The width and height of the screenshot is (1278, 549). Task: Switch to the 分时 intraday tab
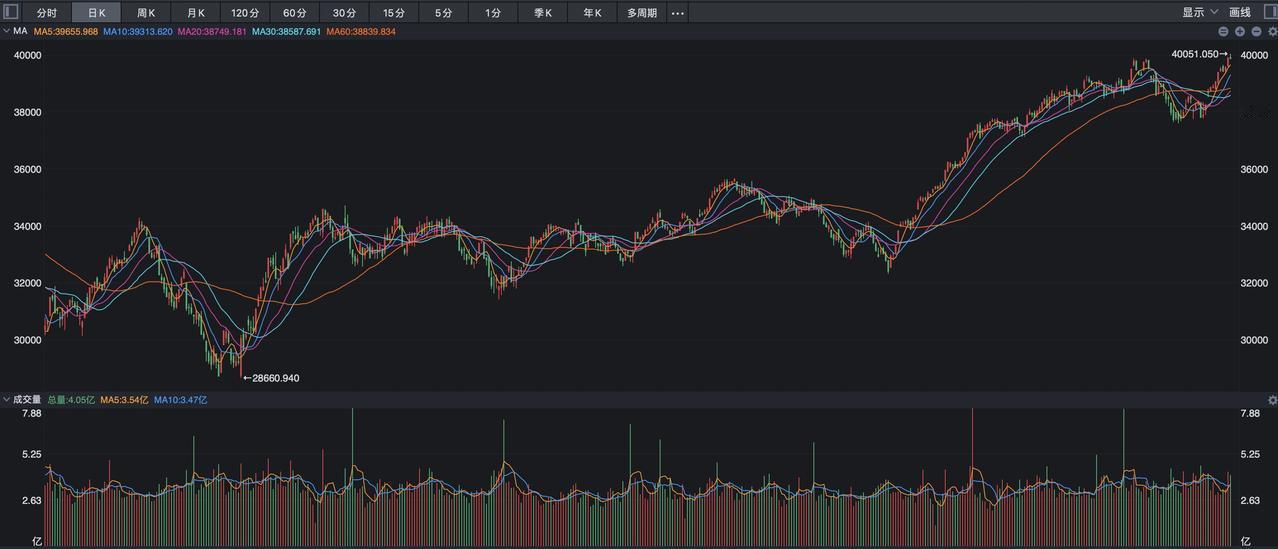tap(47, 13)
